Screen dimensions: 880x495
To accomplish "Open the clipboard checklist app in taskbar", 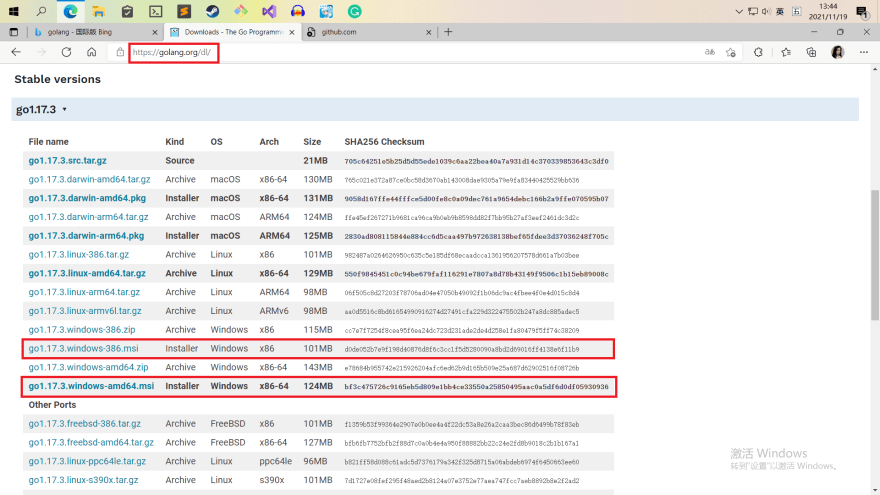I will point(127,11).
